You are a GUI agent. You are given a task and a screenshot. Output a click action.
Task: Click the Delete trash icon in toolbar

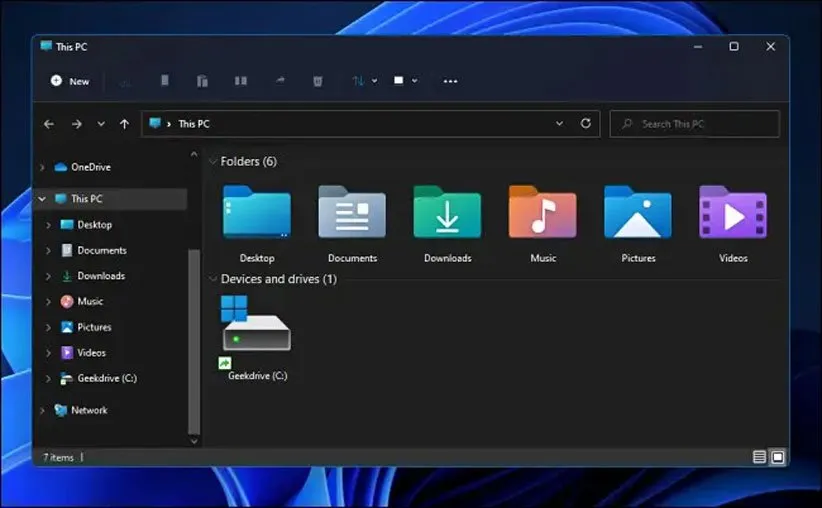317,81
